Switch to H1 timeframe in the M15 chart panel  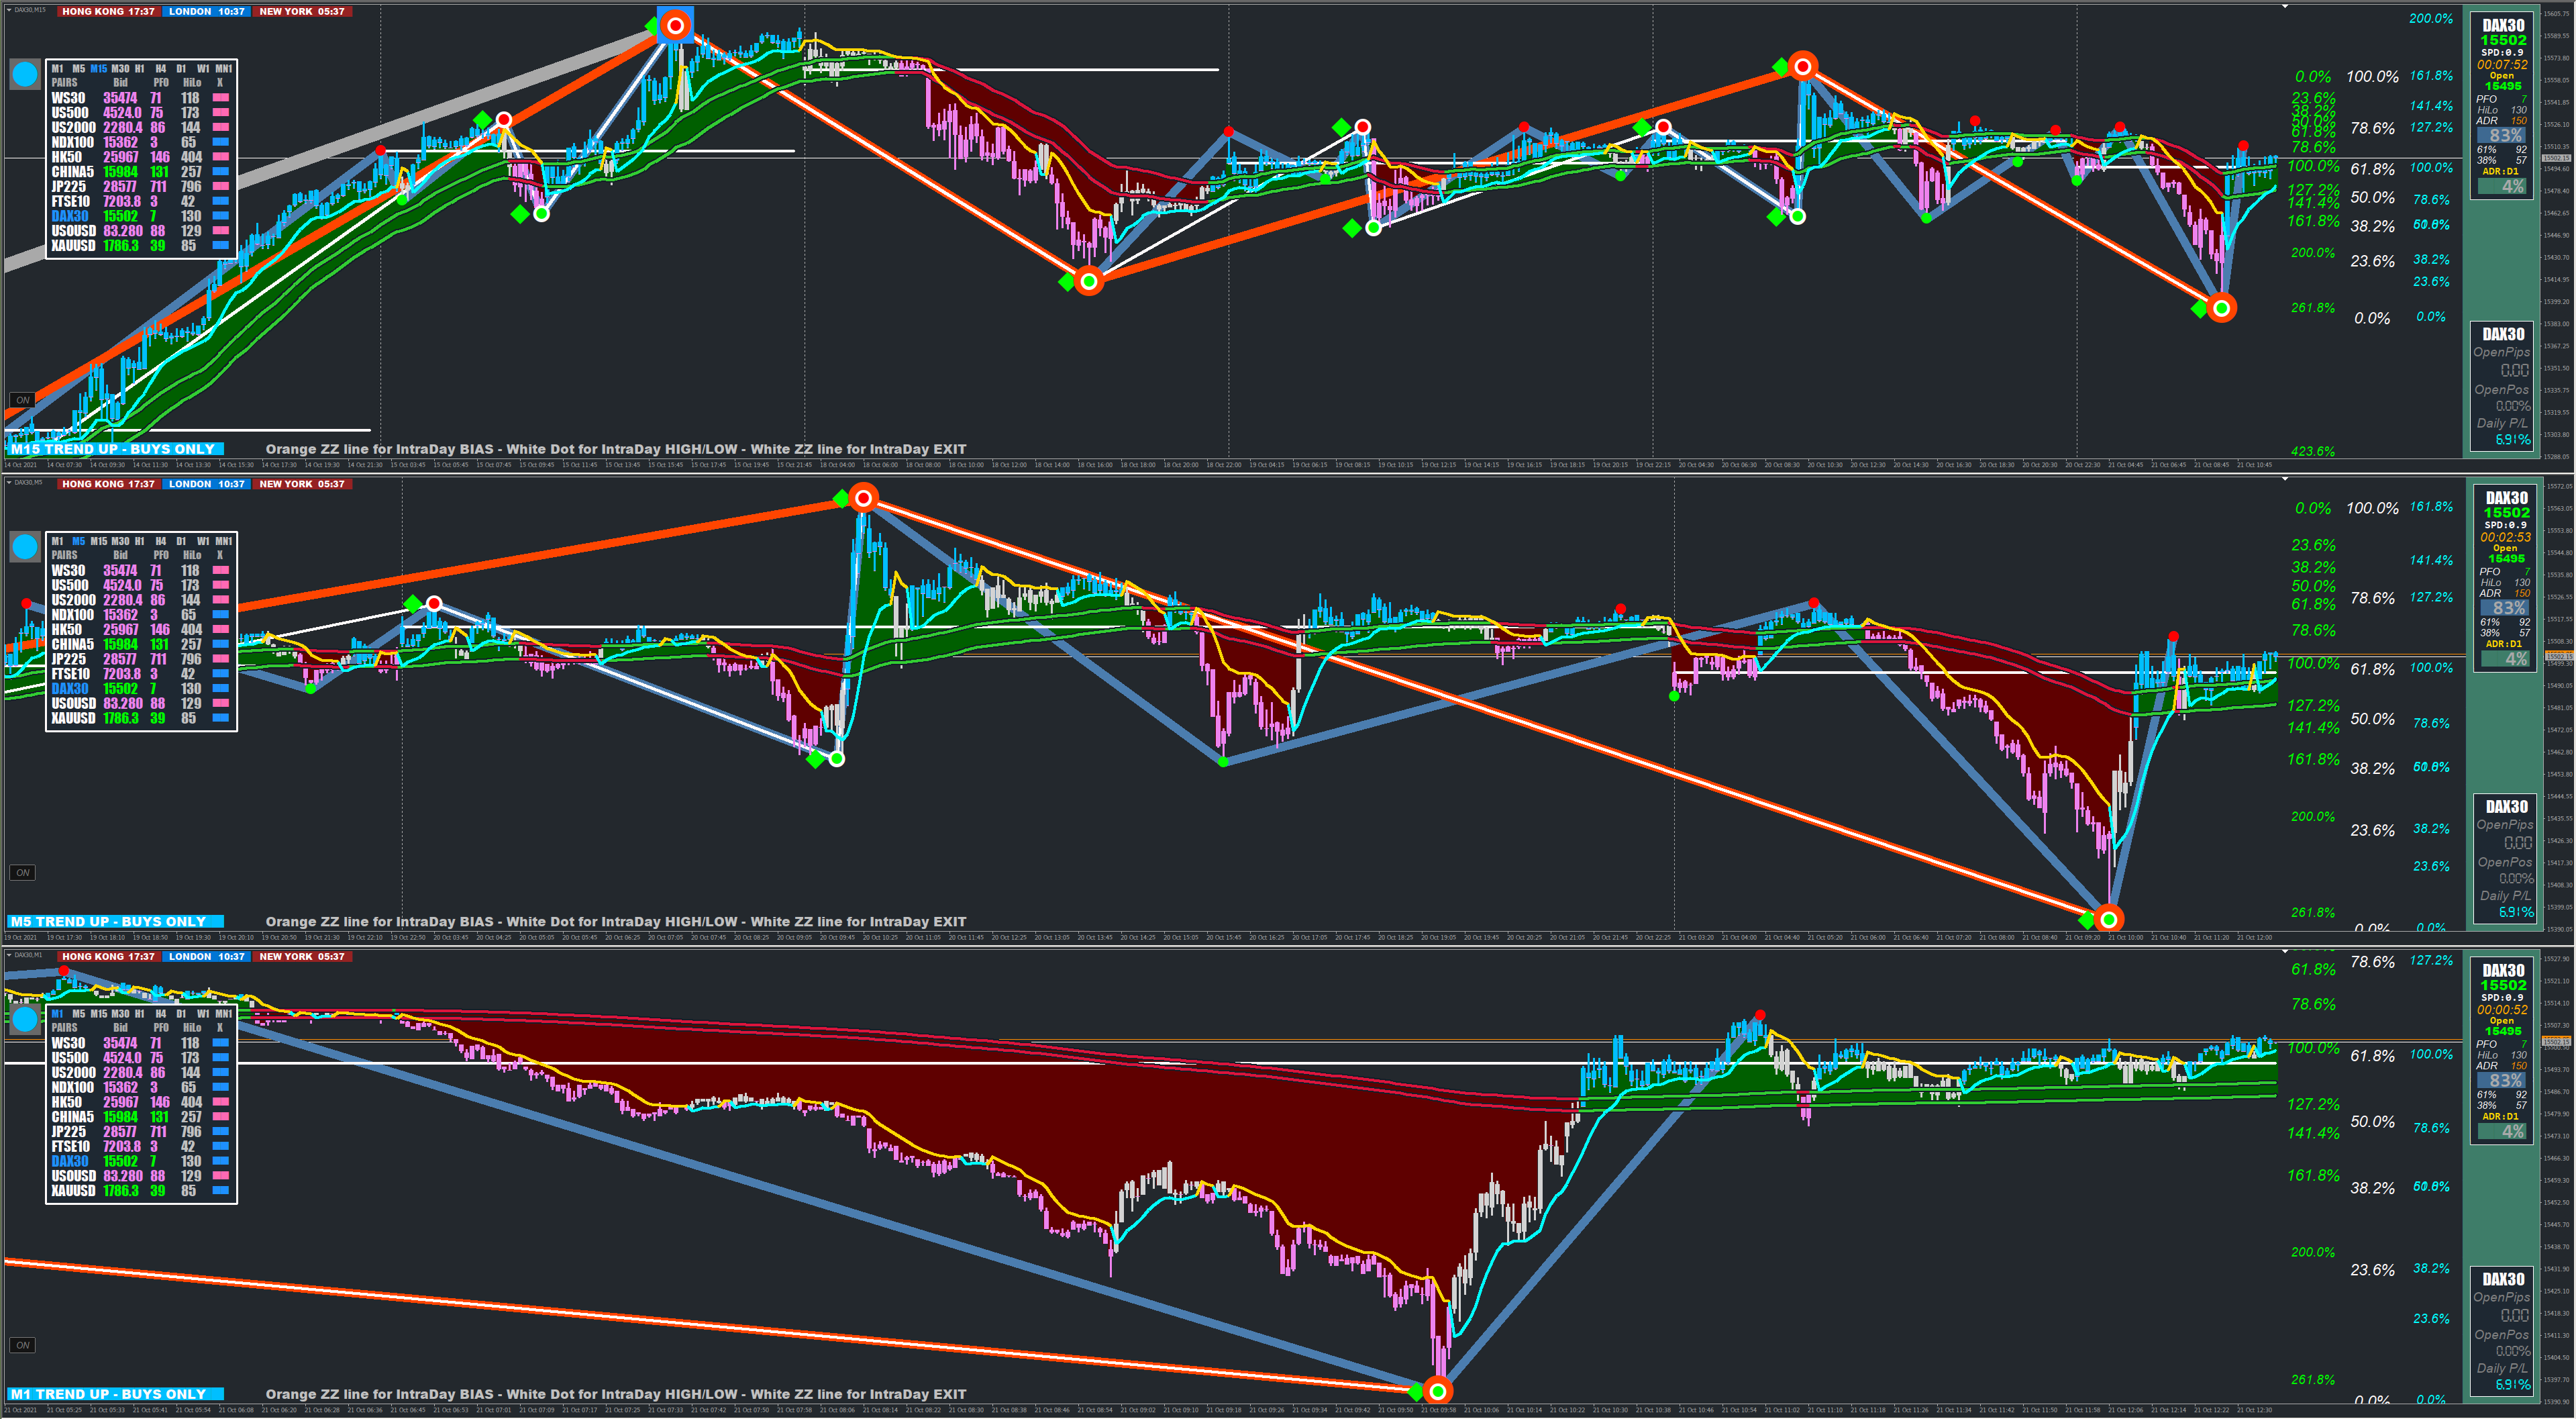tap(140, 69)
